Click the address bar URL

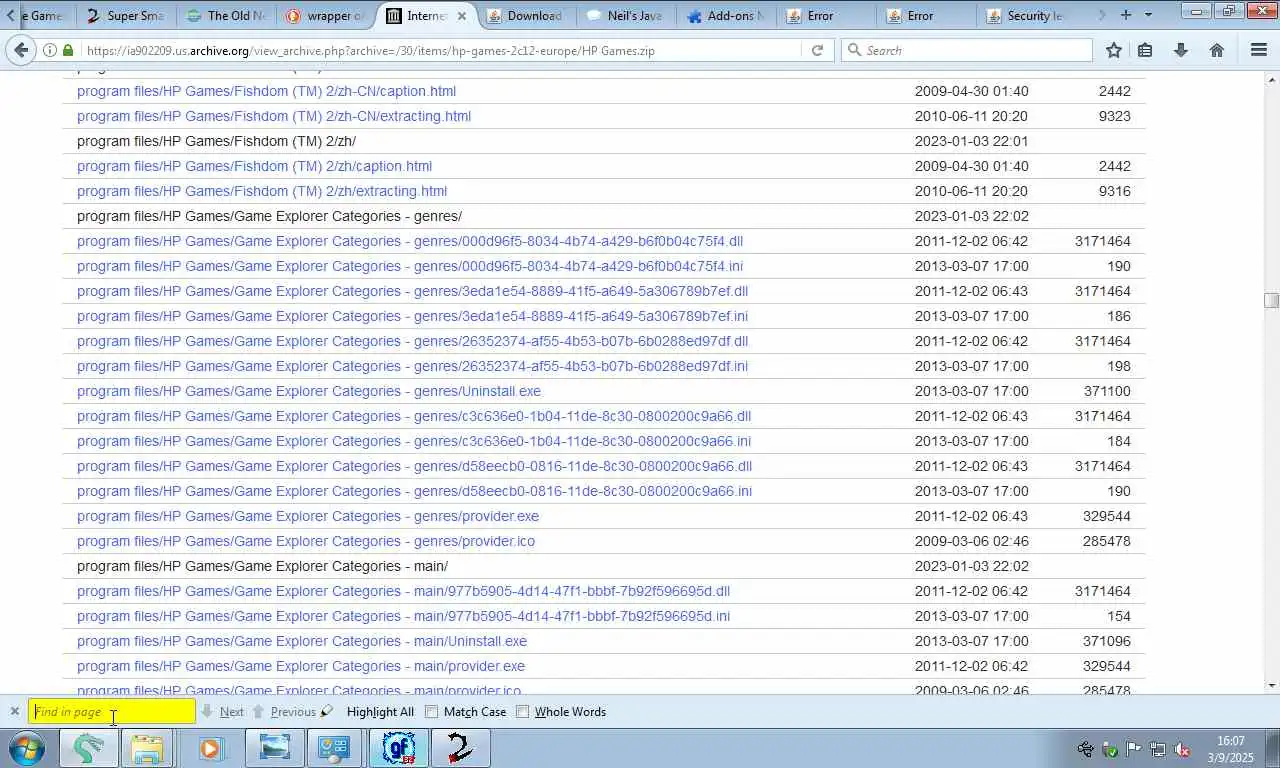(x=370, y=50)
